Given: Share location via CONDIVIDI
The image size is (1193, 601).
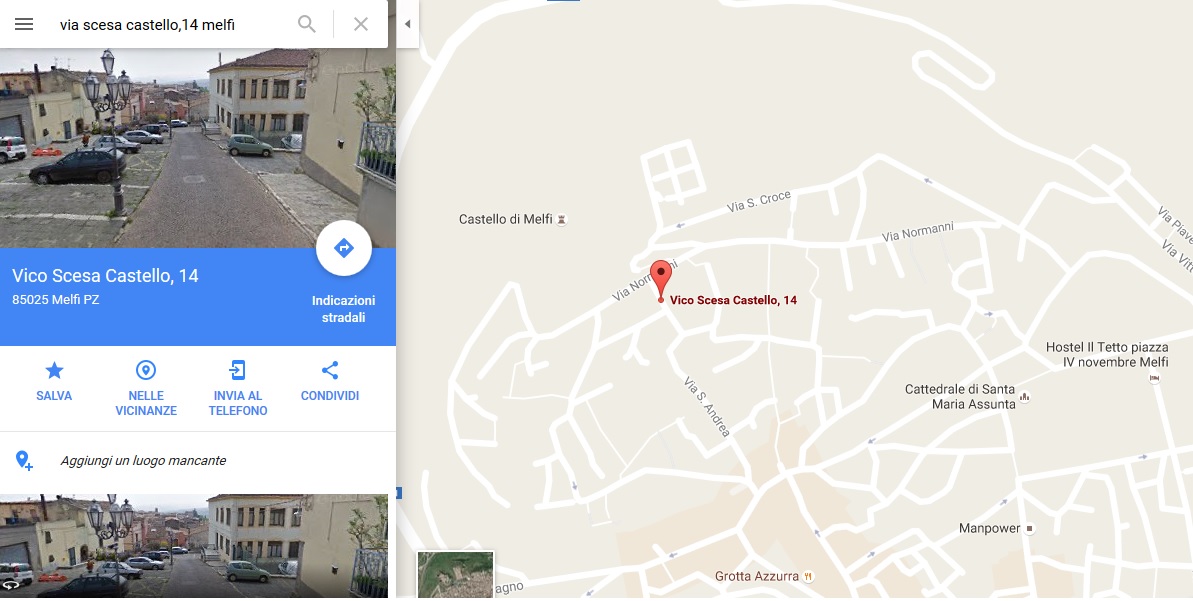Looking at the screenshot, I should (x=329, y=381).
